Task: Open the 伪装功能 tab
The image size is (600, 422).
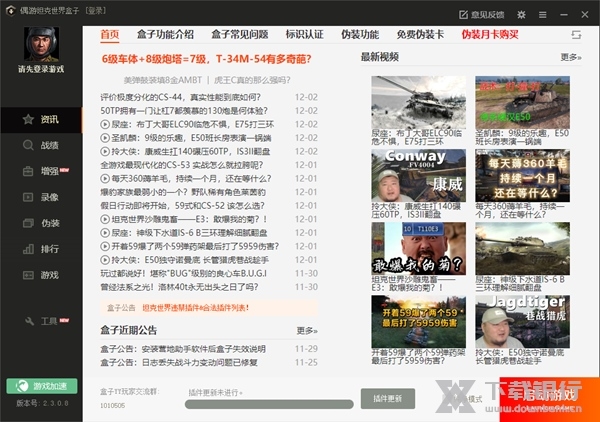Action: pyautogui.click(x=360, y=35)
